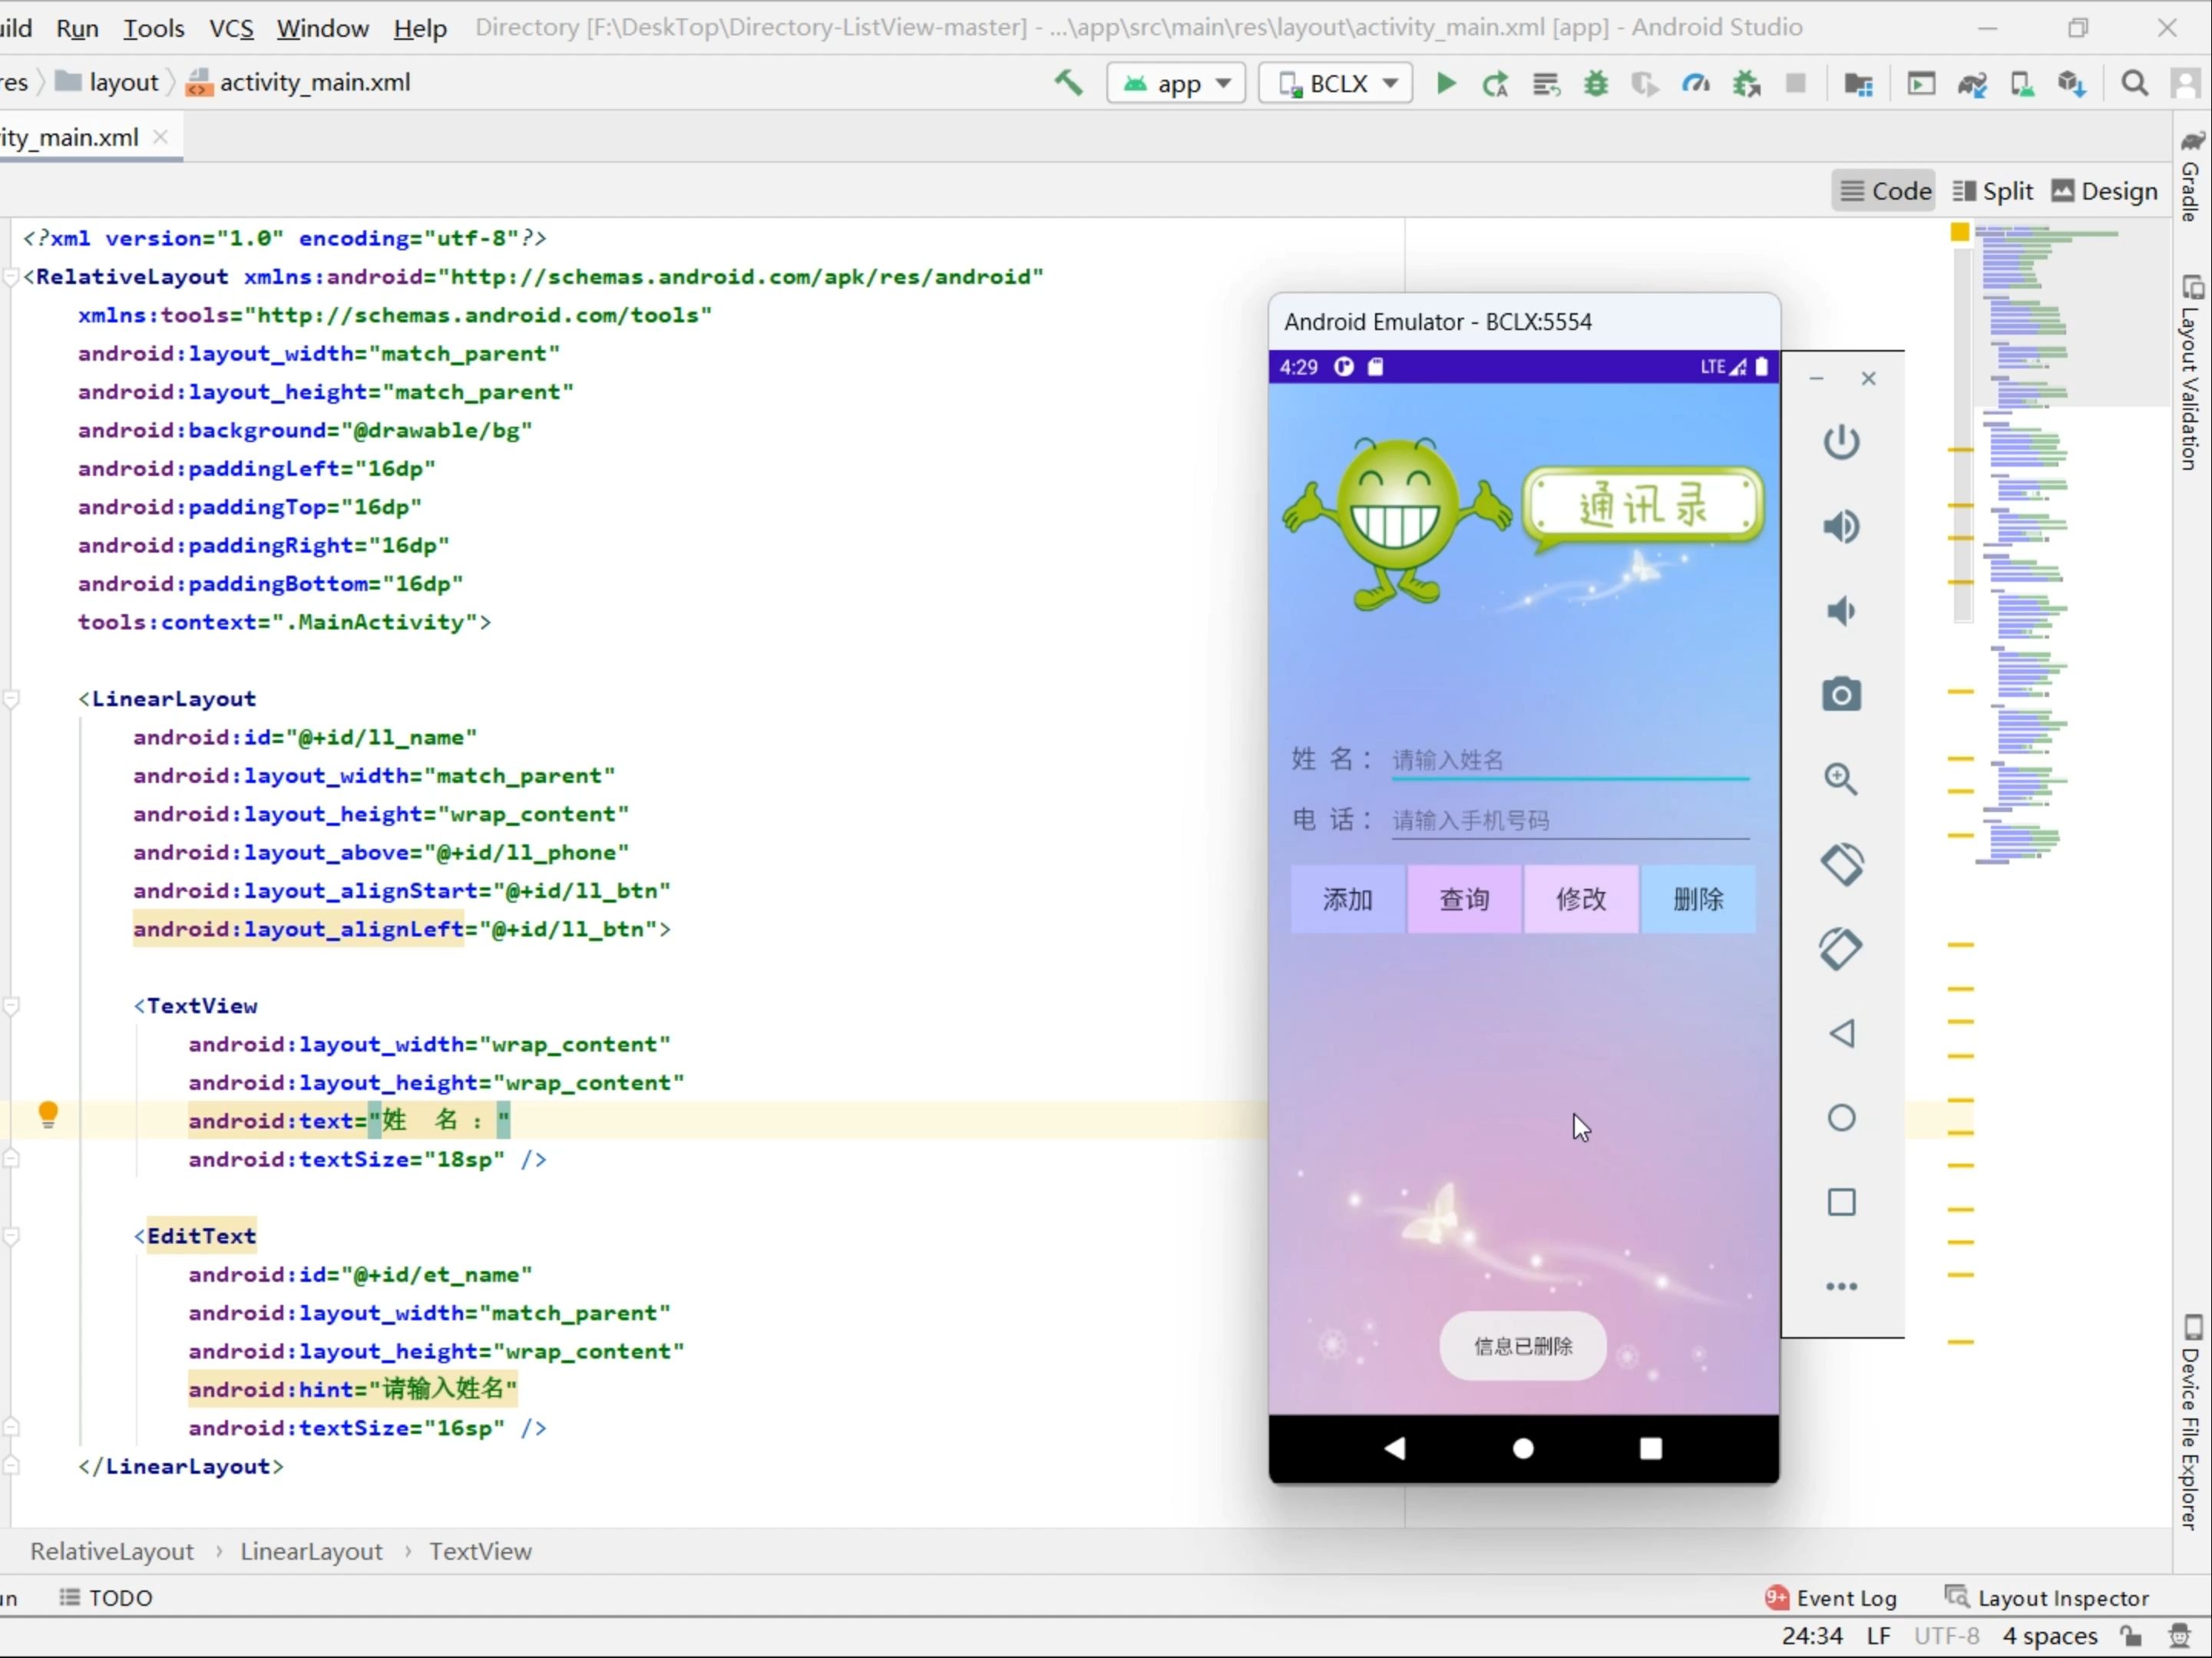Open the Layout Inspector tool window
The image size is (2212, 1658).
pos(2046,1598)
